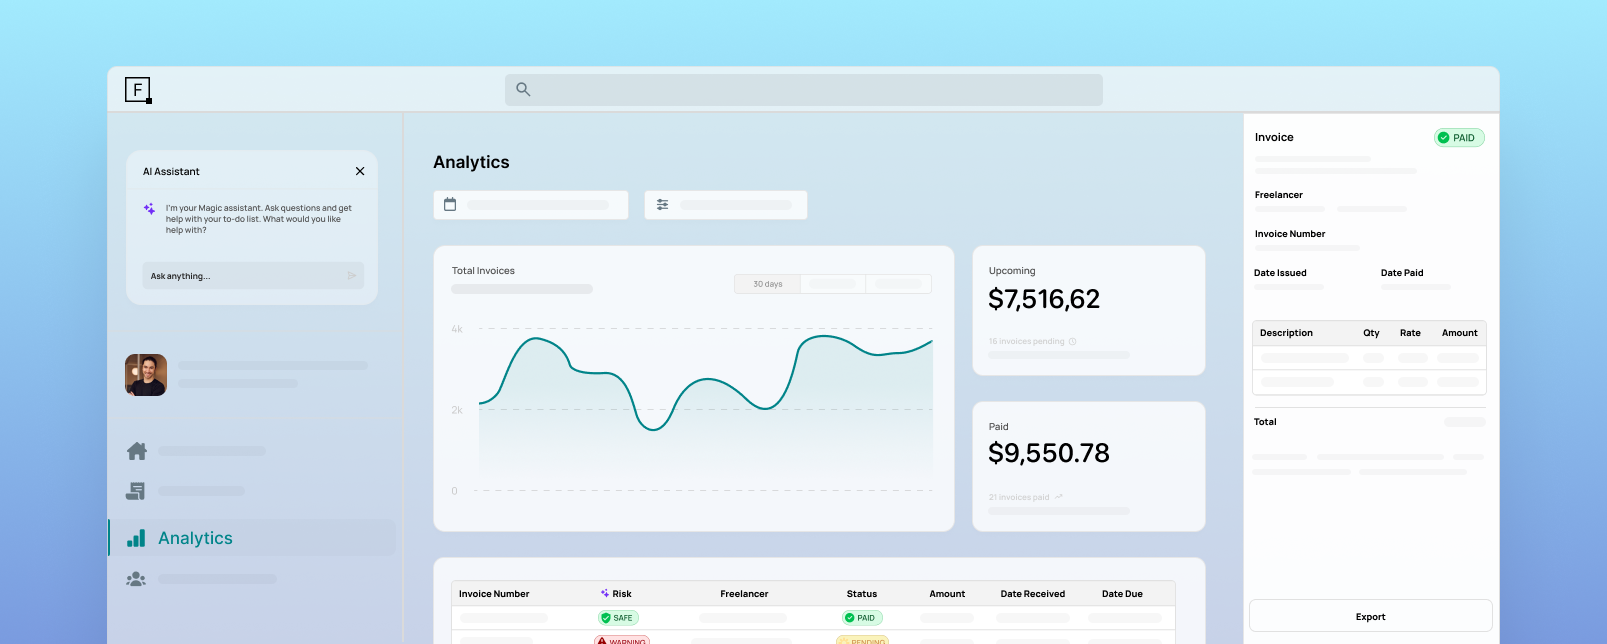Open the filter sliders dropdown
The image size is (1607, 644).
[725, 205]
